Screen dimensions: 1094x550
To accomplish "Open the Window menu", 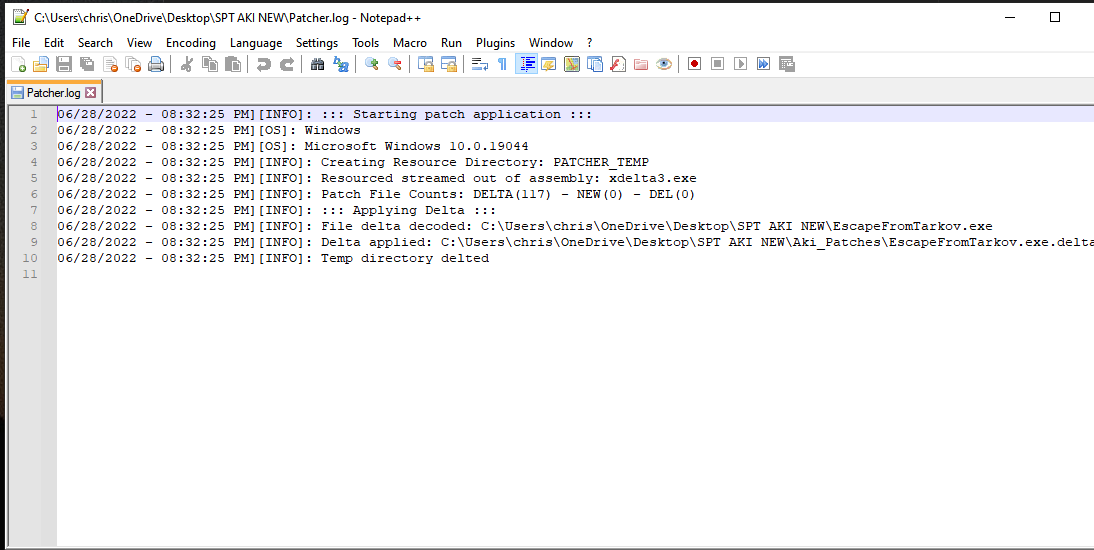I will click(x=550, y=43).
